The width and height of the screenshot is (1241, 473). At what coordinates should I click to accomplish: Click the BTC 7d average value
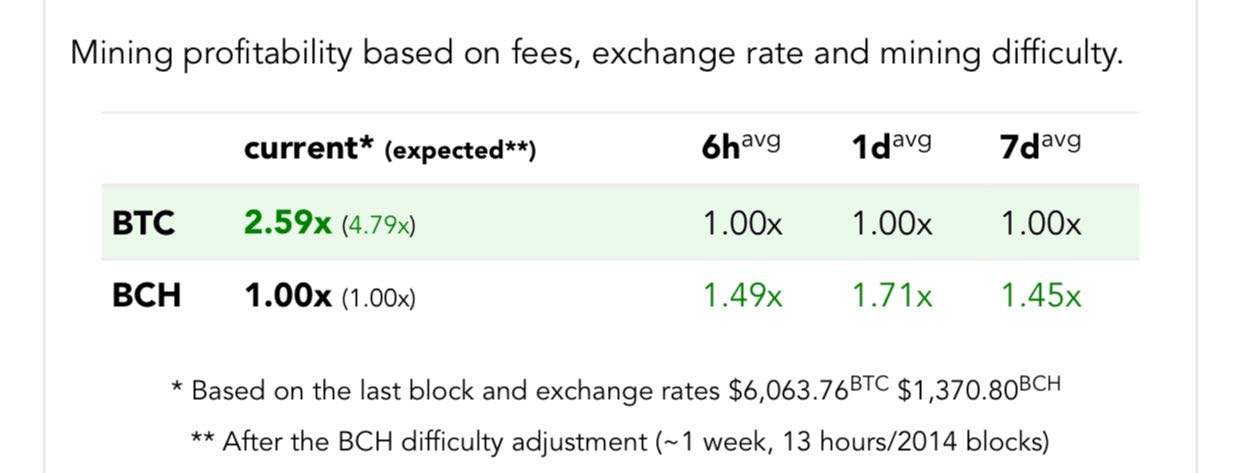point(1041,222)
